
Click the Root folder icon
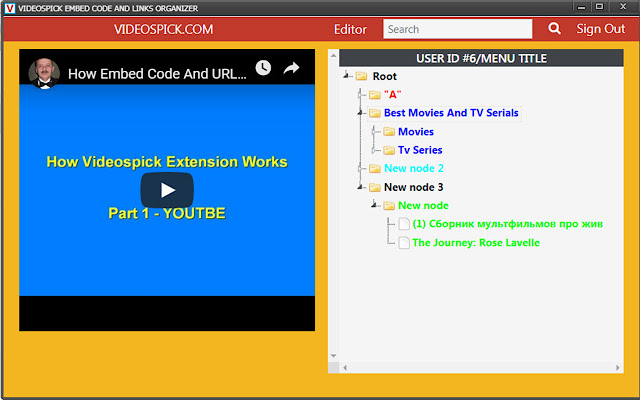point(361,76)
